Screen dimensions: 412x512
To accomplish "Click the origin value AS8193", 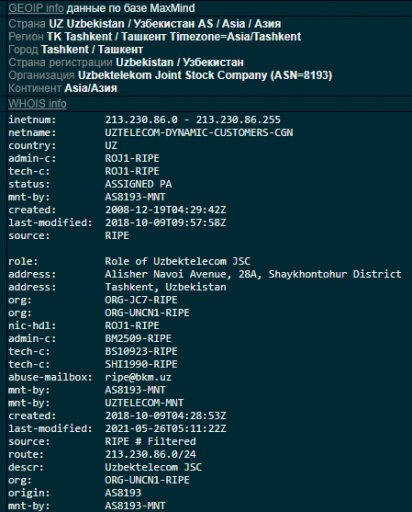I will pos(123,493).
